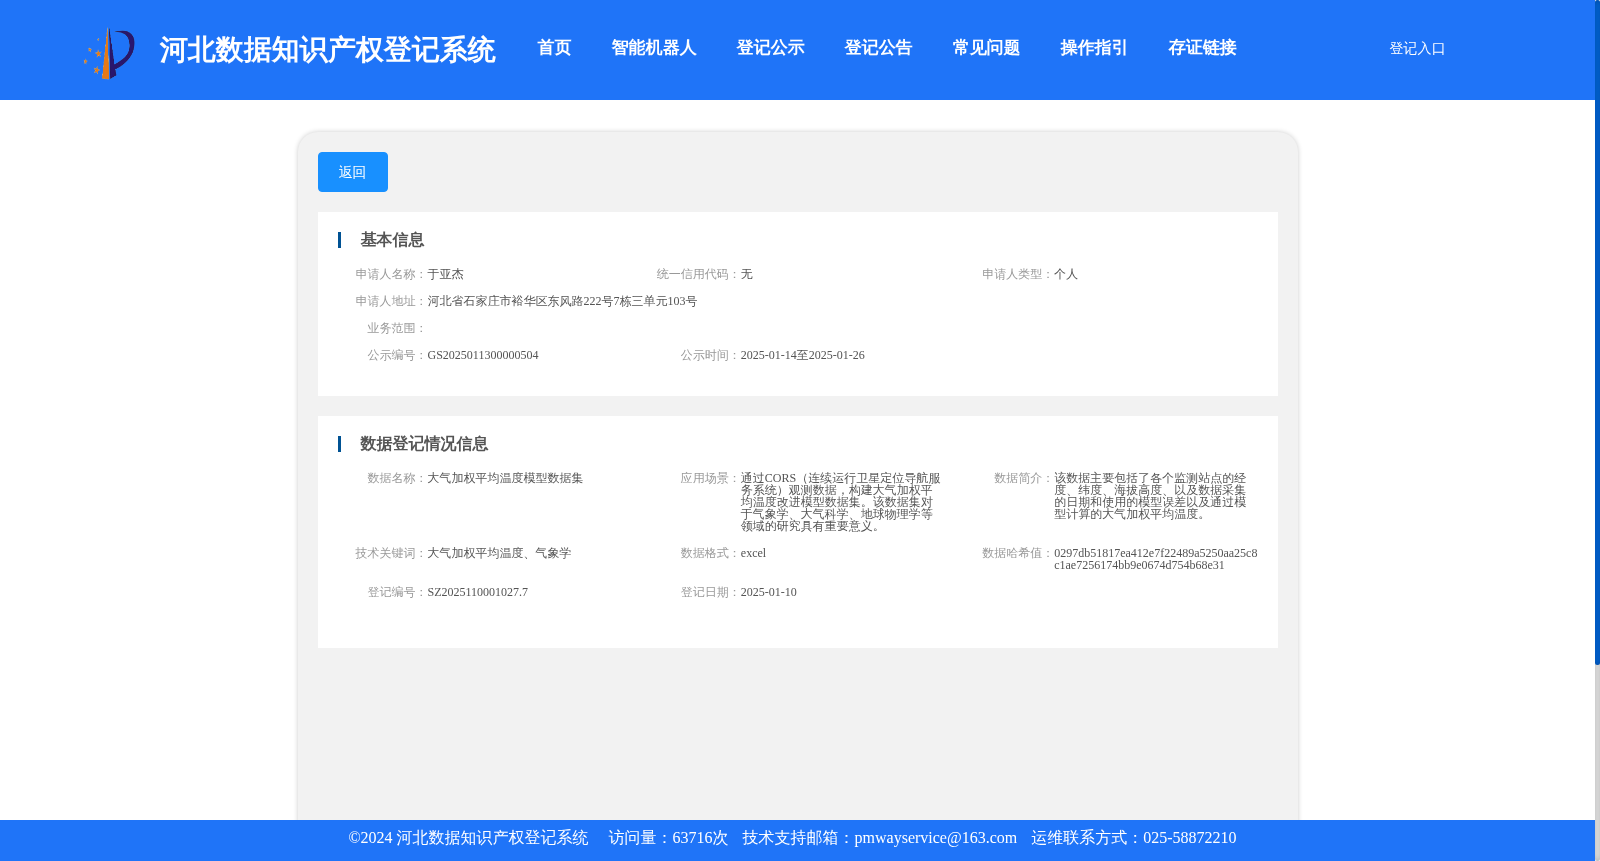Open 智能机器人 menu item

(653, 48)
